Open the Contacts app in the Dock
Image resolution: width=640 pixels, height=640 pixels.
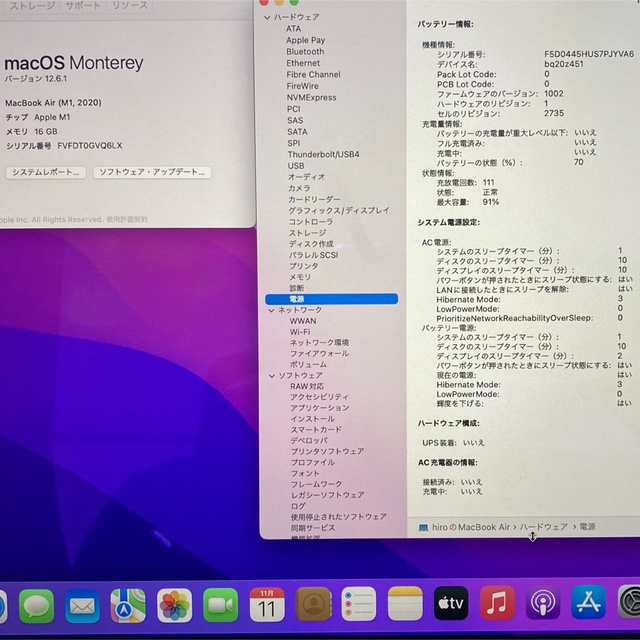313,604
